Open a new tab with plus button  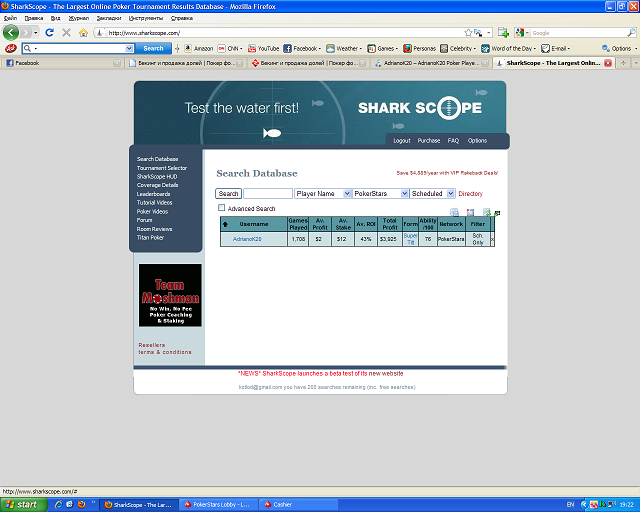623,63
